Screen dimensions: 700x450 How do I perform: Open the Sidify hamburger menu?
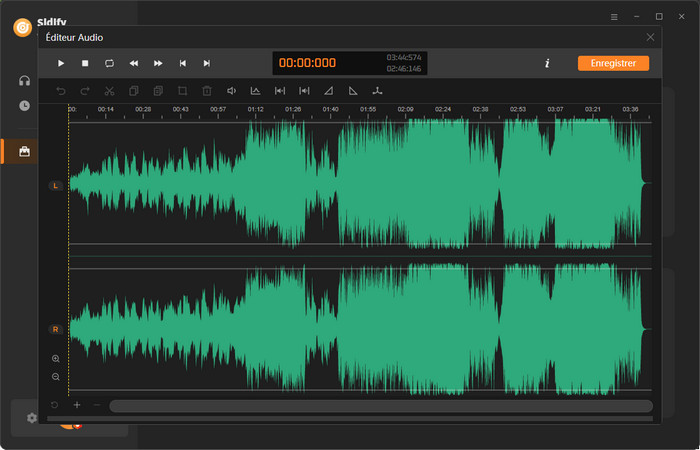point(614,17)
